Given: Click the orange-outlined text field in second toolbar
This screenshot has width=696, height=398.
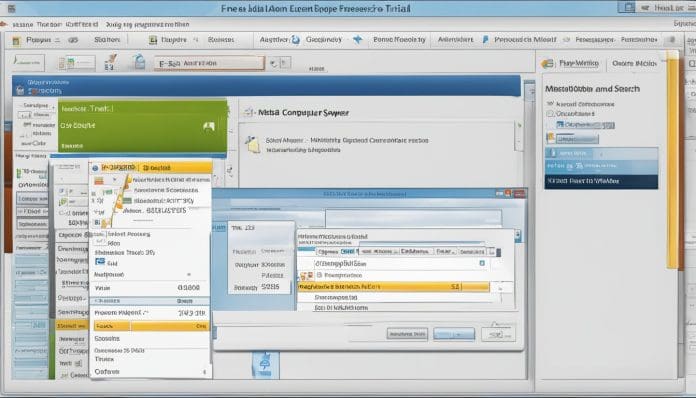Looking at the screenshot, I should [209, 63].
